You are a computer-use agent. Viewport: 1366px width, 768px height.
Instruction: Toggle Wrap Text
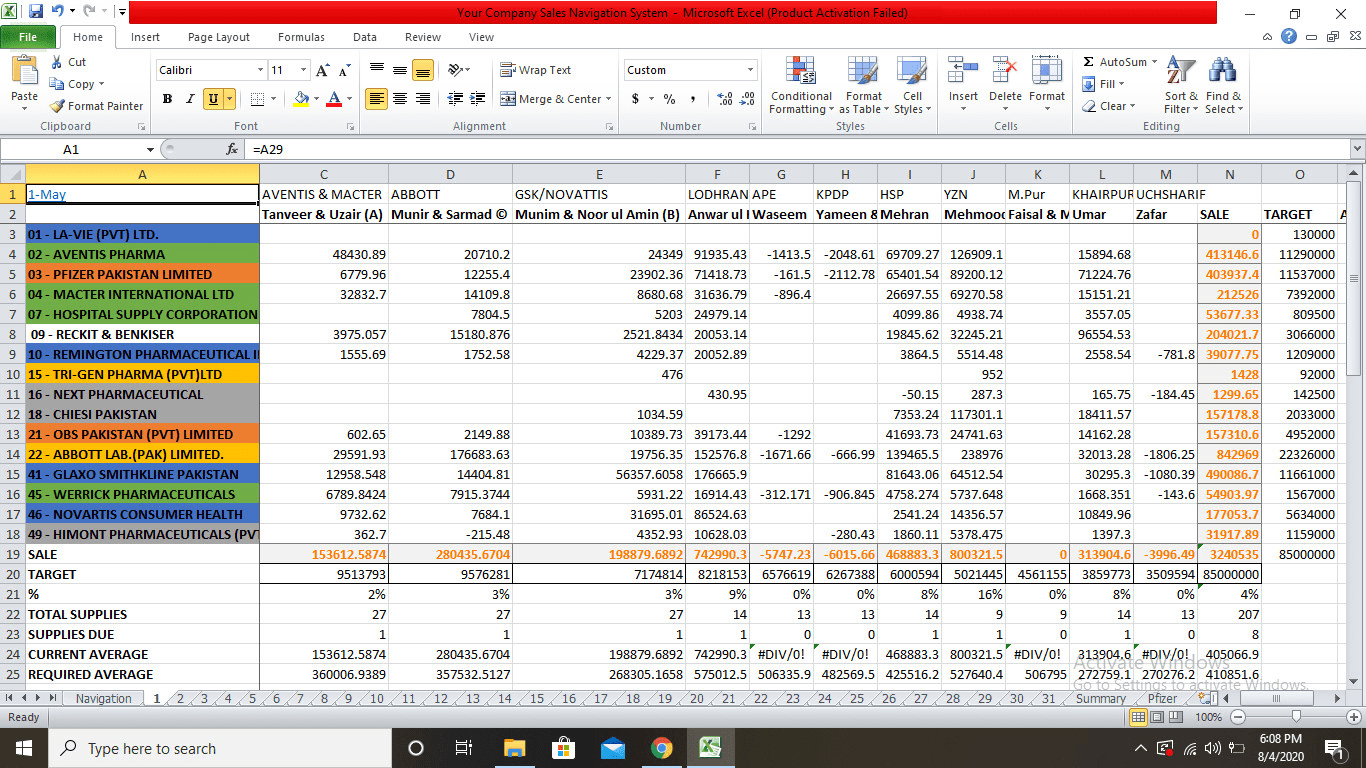(x=536, y=70)
